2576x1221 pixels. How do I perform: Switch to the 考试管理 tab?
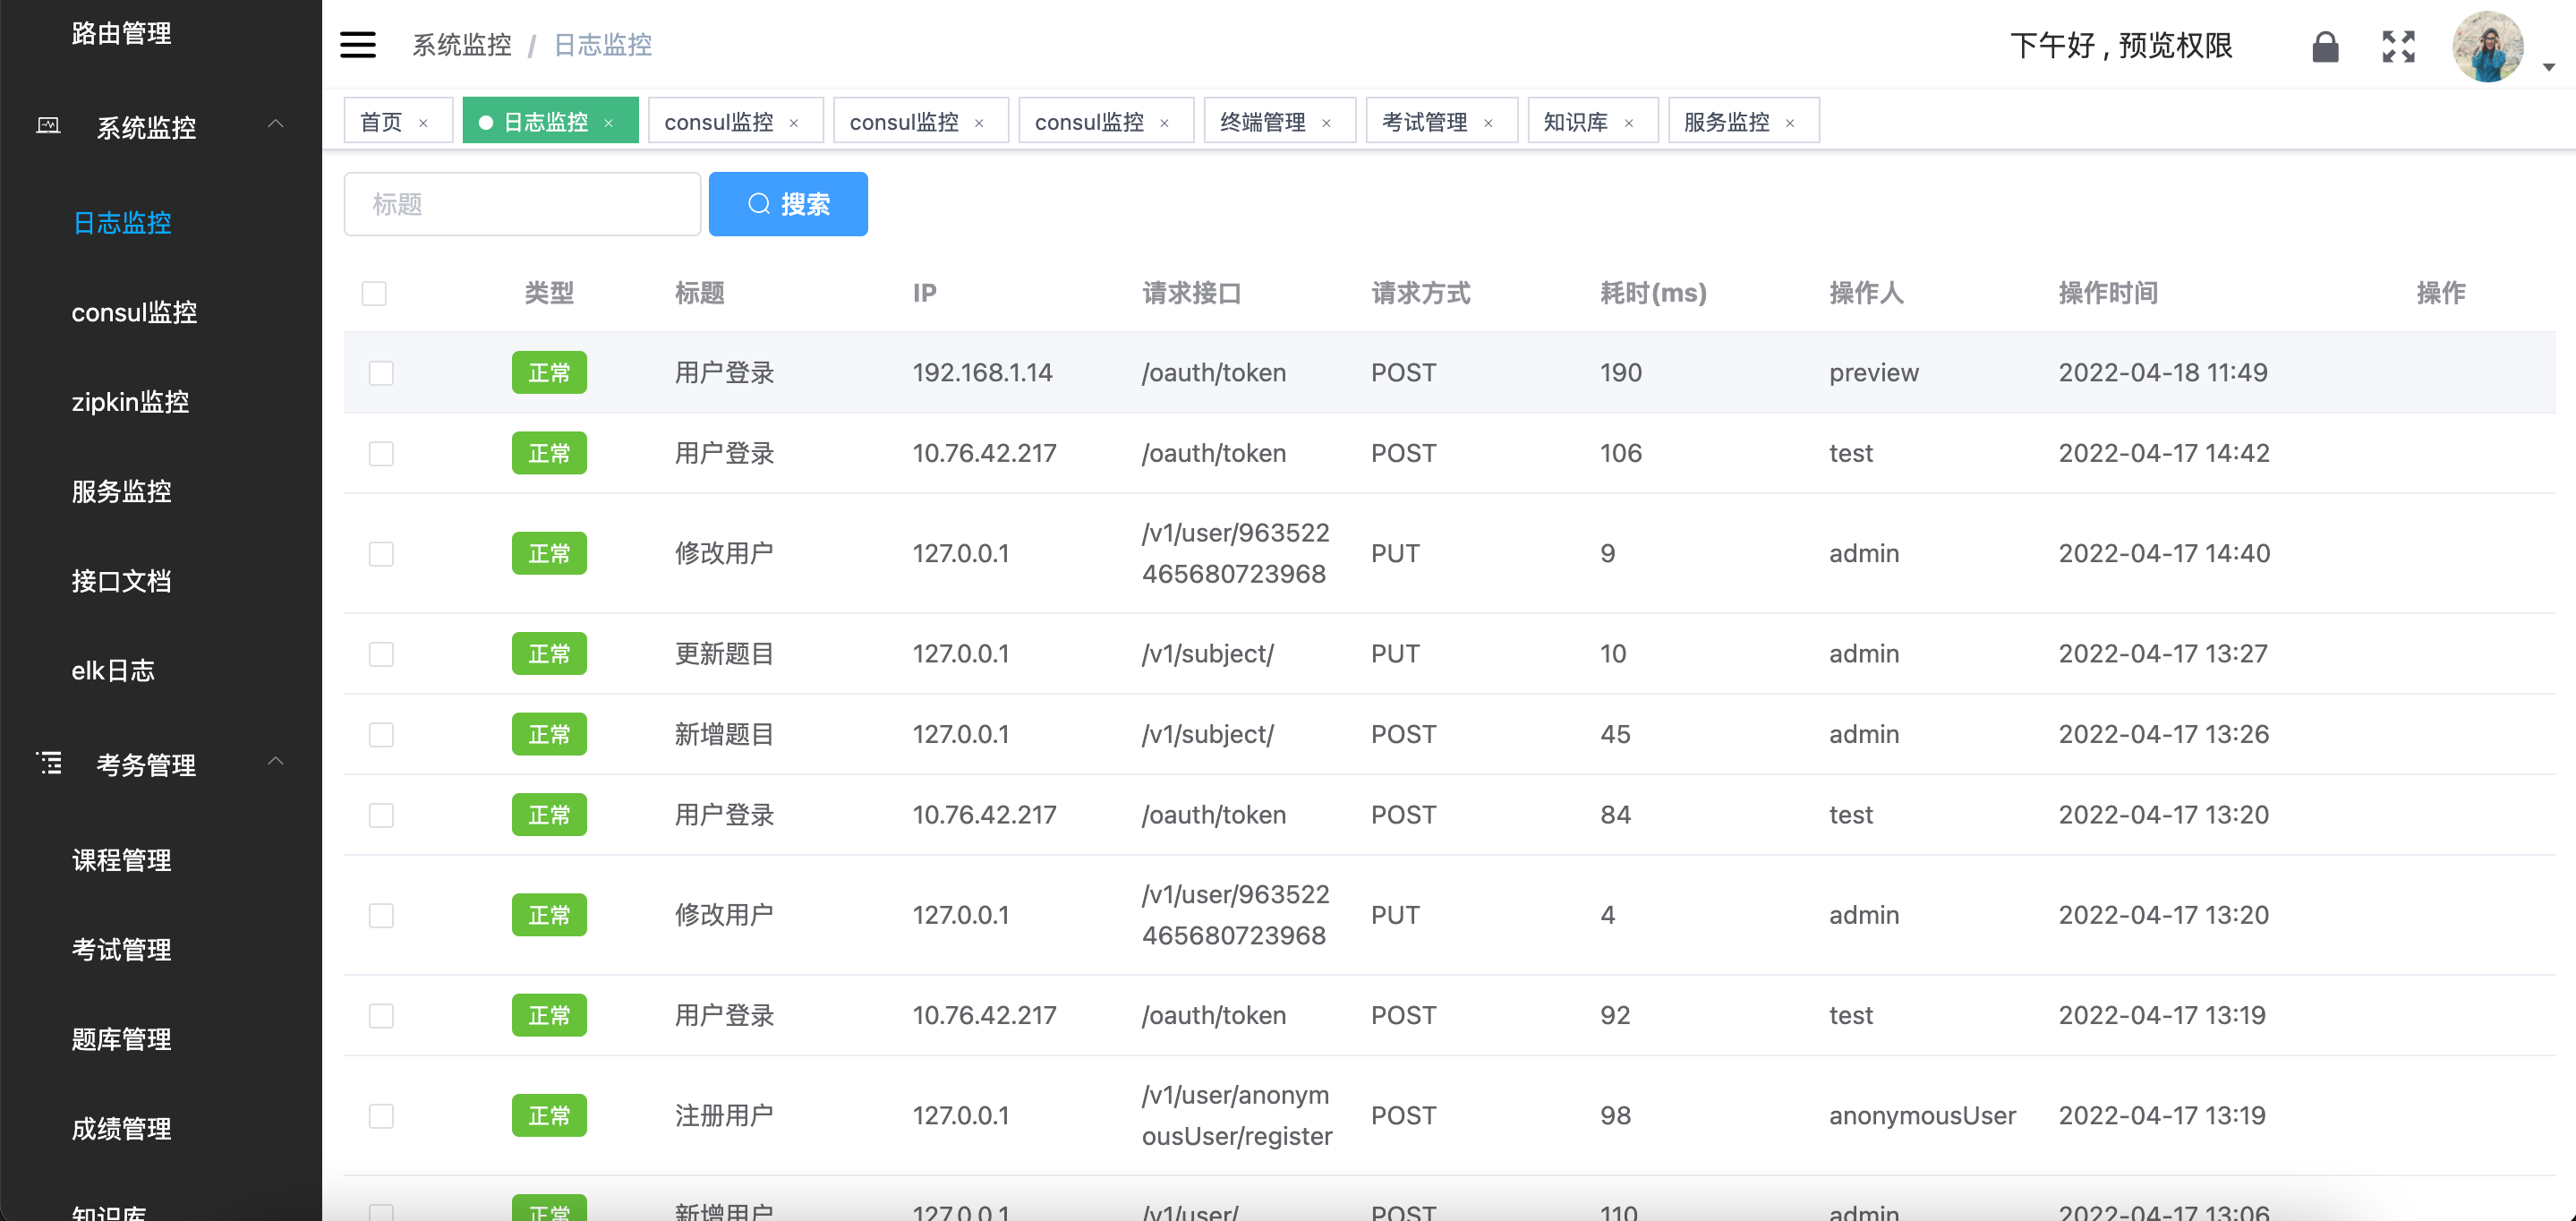coord(1424,122)
